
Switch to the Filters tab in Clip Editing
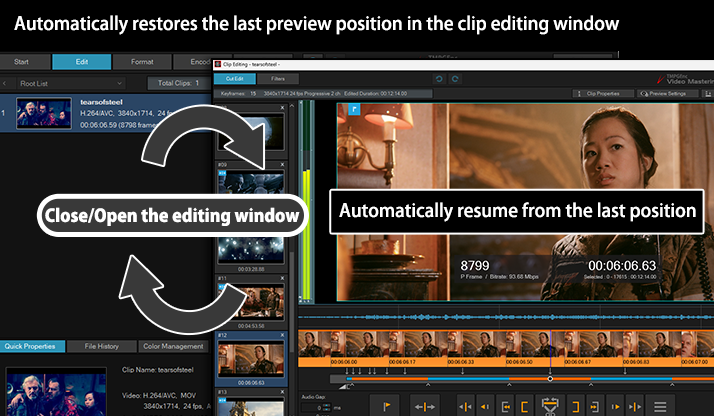pos(278,79)
